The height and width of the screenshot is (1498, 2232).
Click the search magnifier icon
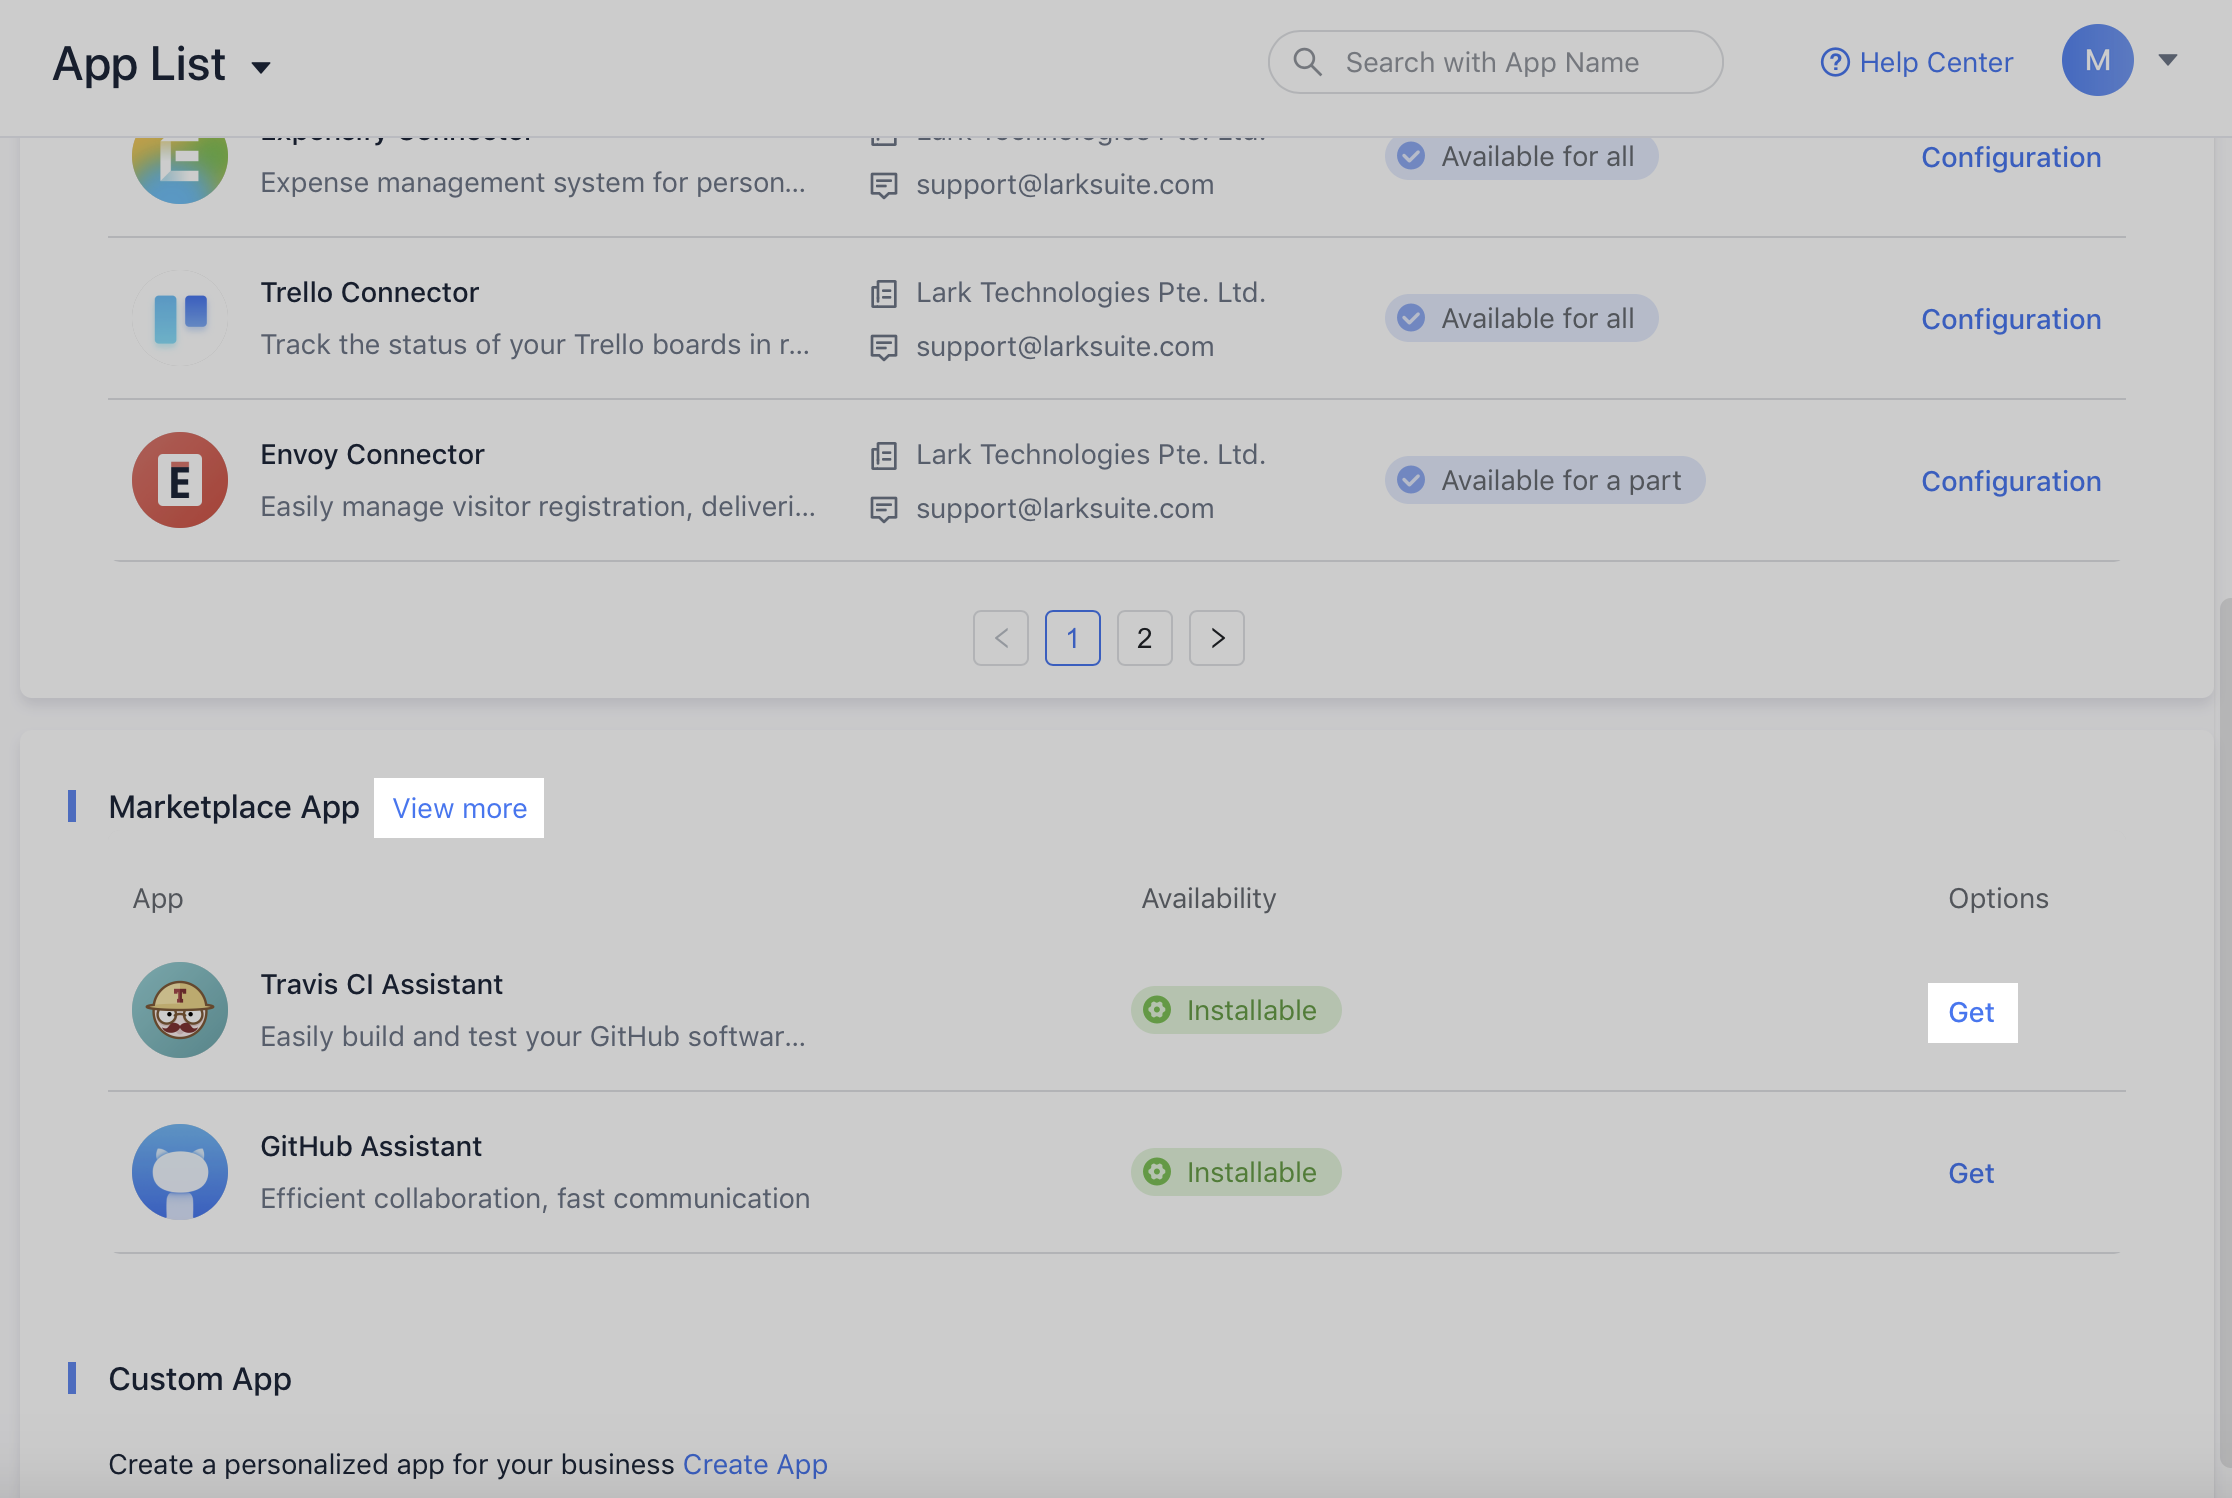[1307, 62]
